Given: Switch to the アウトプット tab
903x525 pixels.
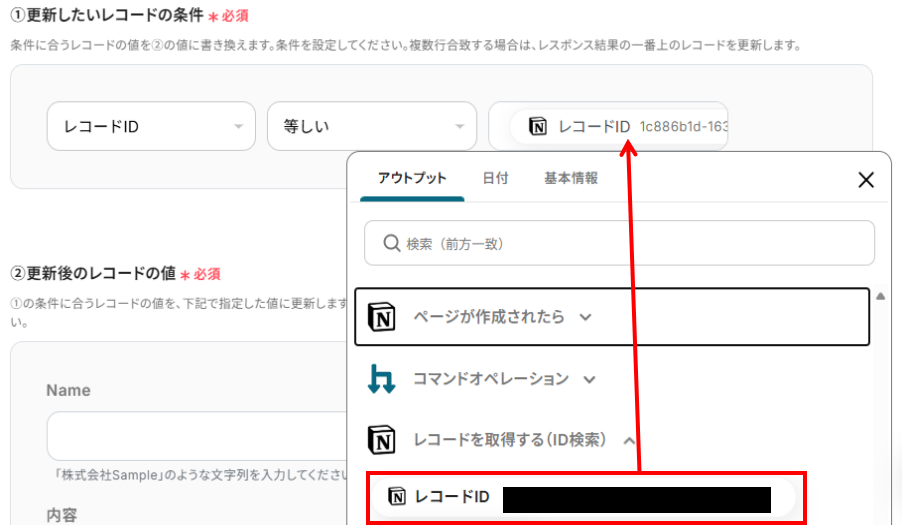Looking at the screenshot, I should [x=412, y=178].
